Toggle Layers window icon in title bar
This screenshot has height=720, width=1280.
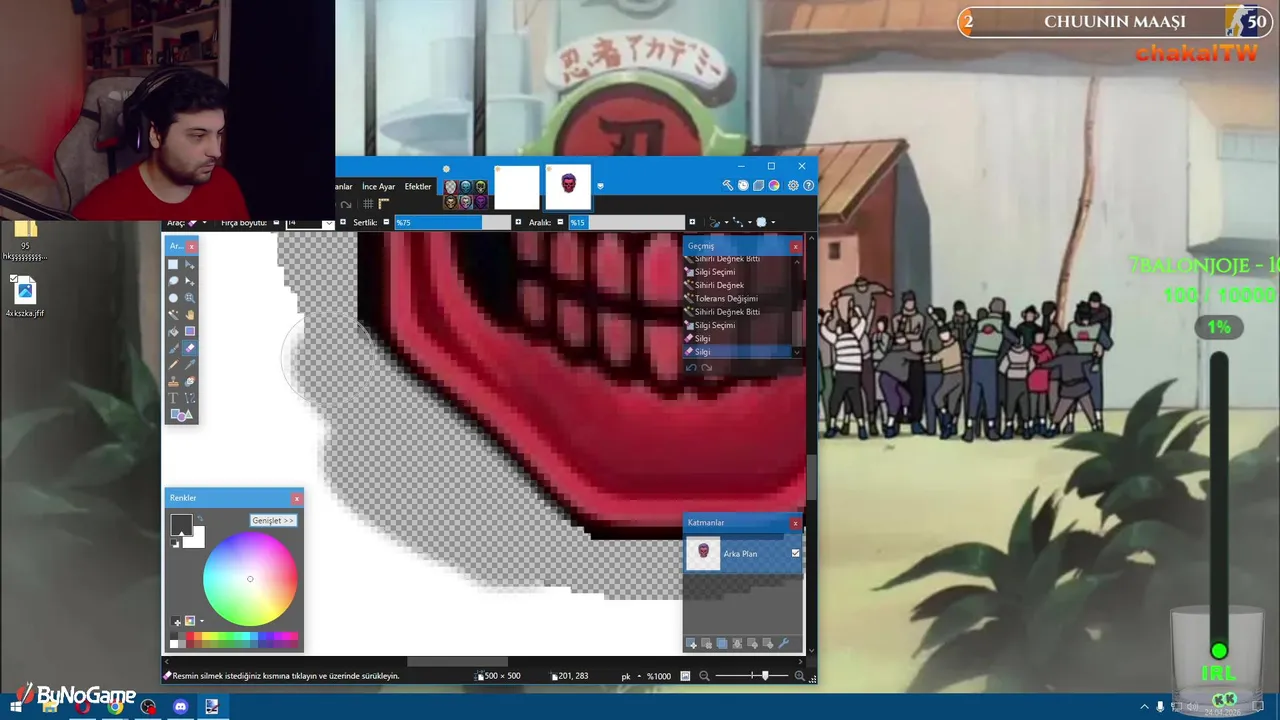(759, 186)
